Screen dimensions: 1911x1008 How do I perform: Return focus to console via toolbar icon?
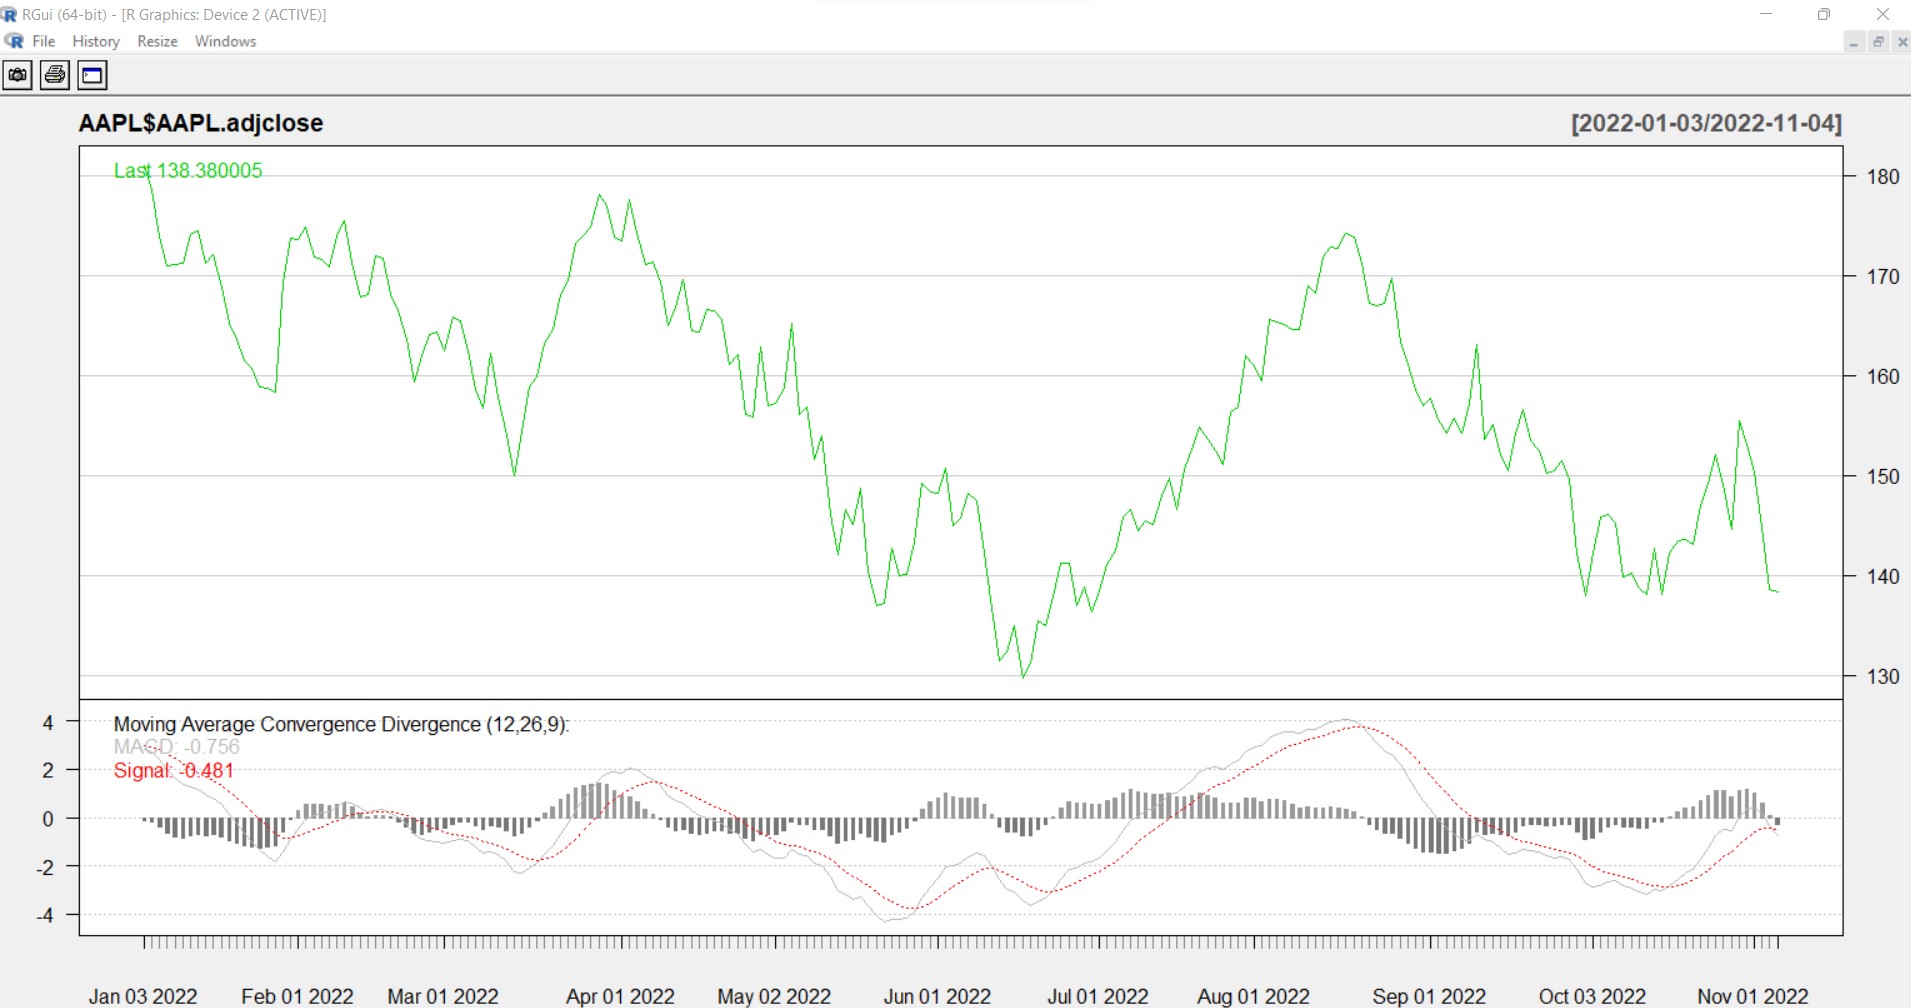click(x=92, y=75)
